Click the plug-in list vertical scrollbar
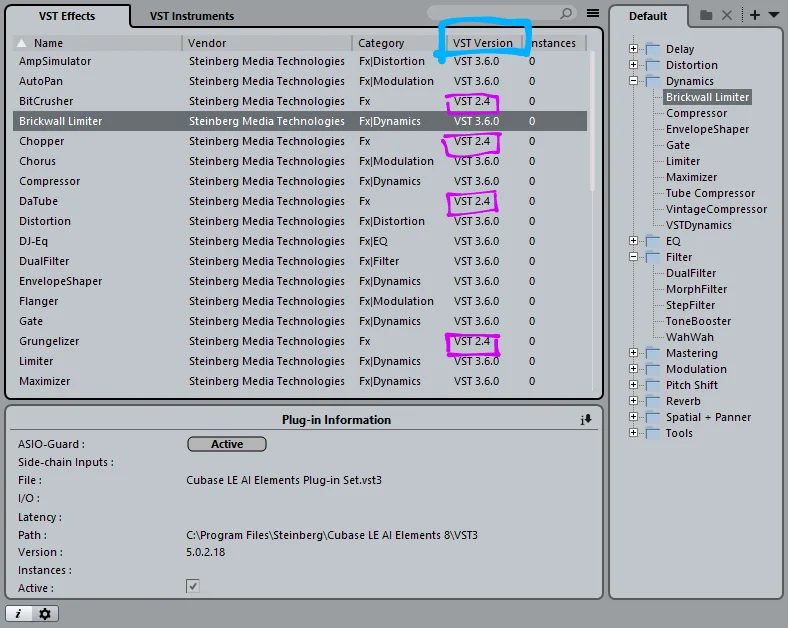The height and width of the screenshot is (628, 788). [x=592, y=121]
